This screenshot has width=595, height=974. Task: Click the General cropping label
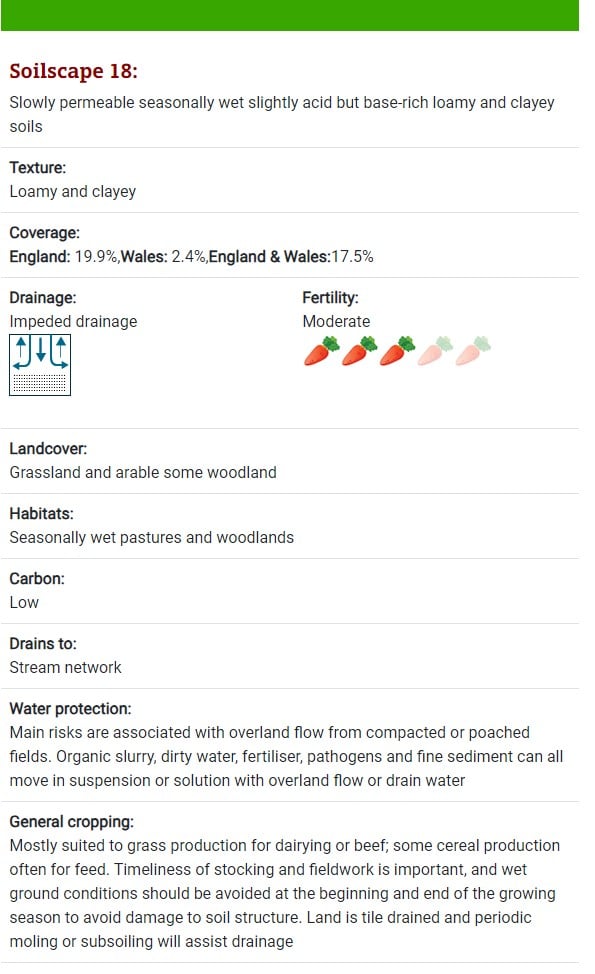click(x=71, y=822)
